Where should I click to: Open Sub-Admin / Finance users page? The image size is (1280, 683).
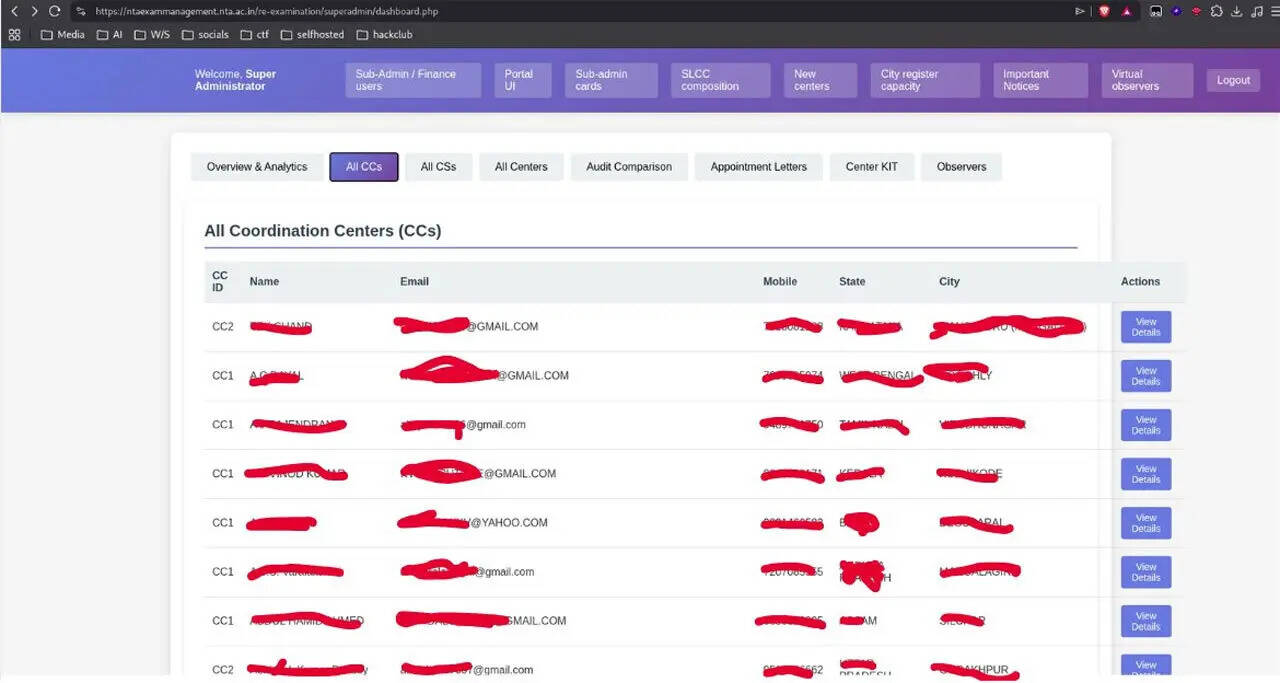tap(413, 80)
